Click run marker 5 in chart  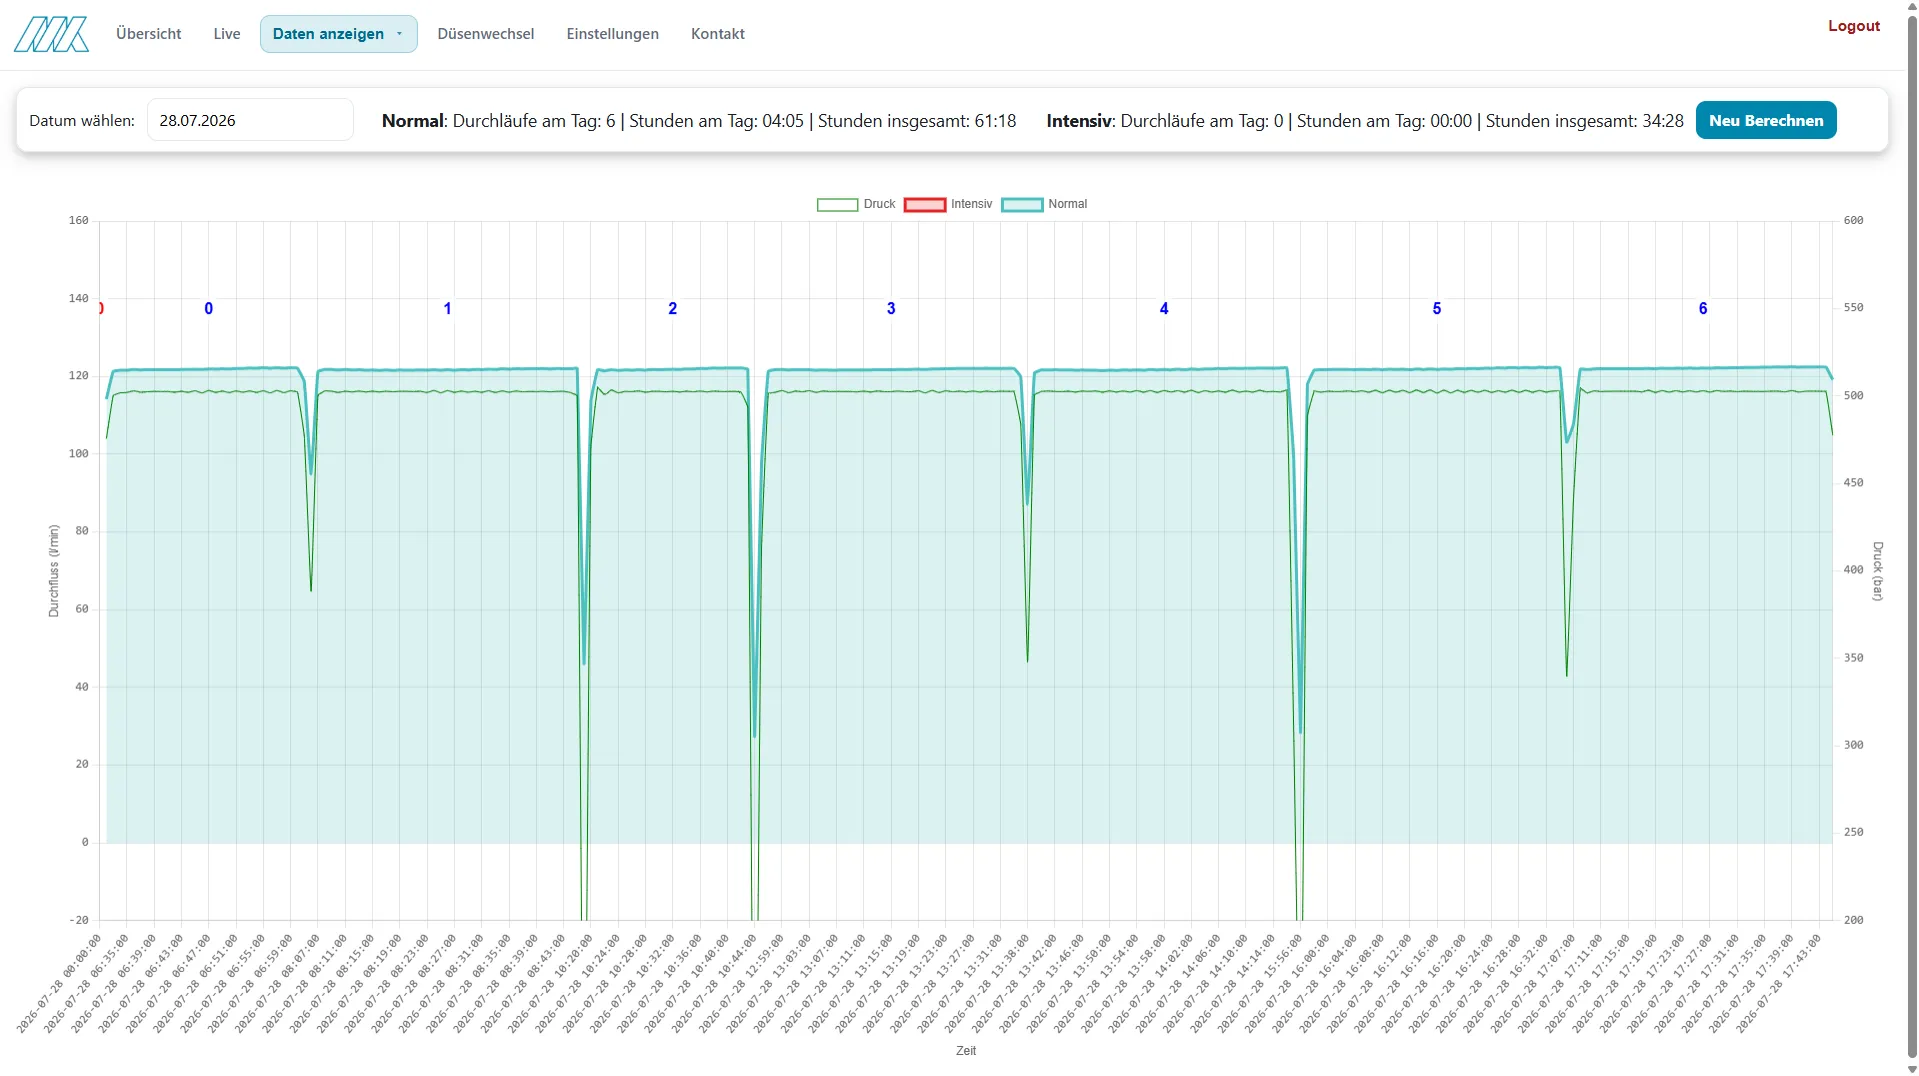click(x=1436, y=309)
